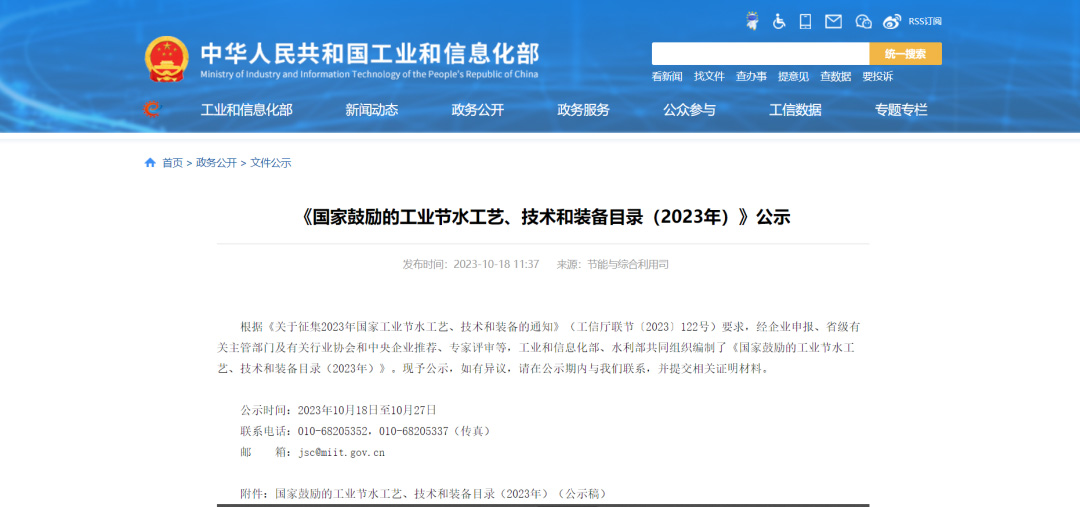This screenshot has width=1080, height=507.
Task: Click the 统一搜索 search button
Action: click(x=905, y=54)
